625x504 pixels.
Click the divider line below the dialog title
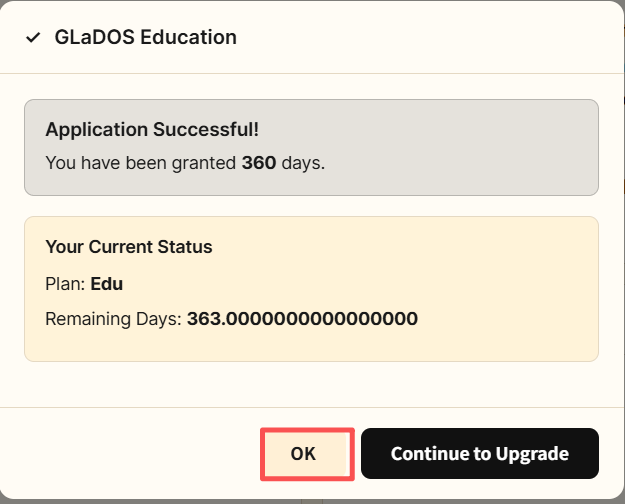click(x=312, y=73)
